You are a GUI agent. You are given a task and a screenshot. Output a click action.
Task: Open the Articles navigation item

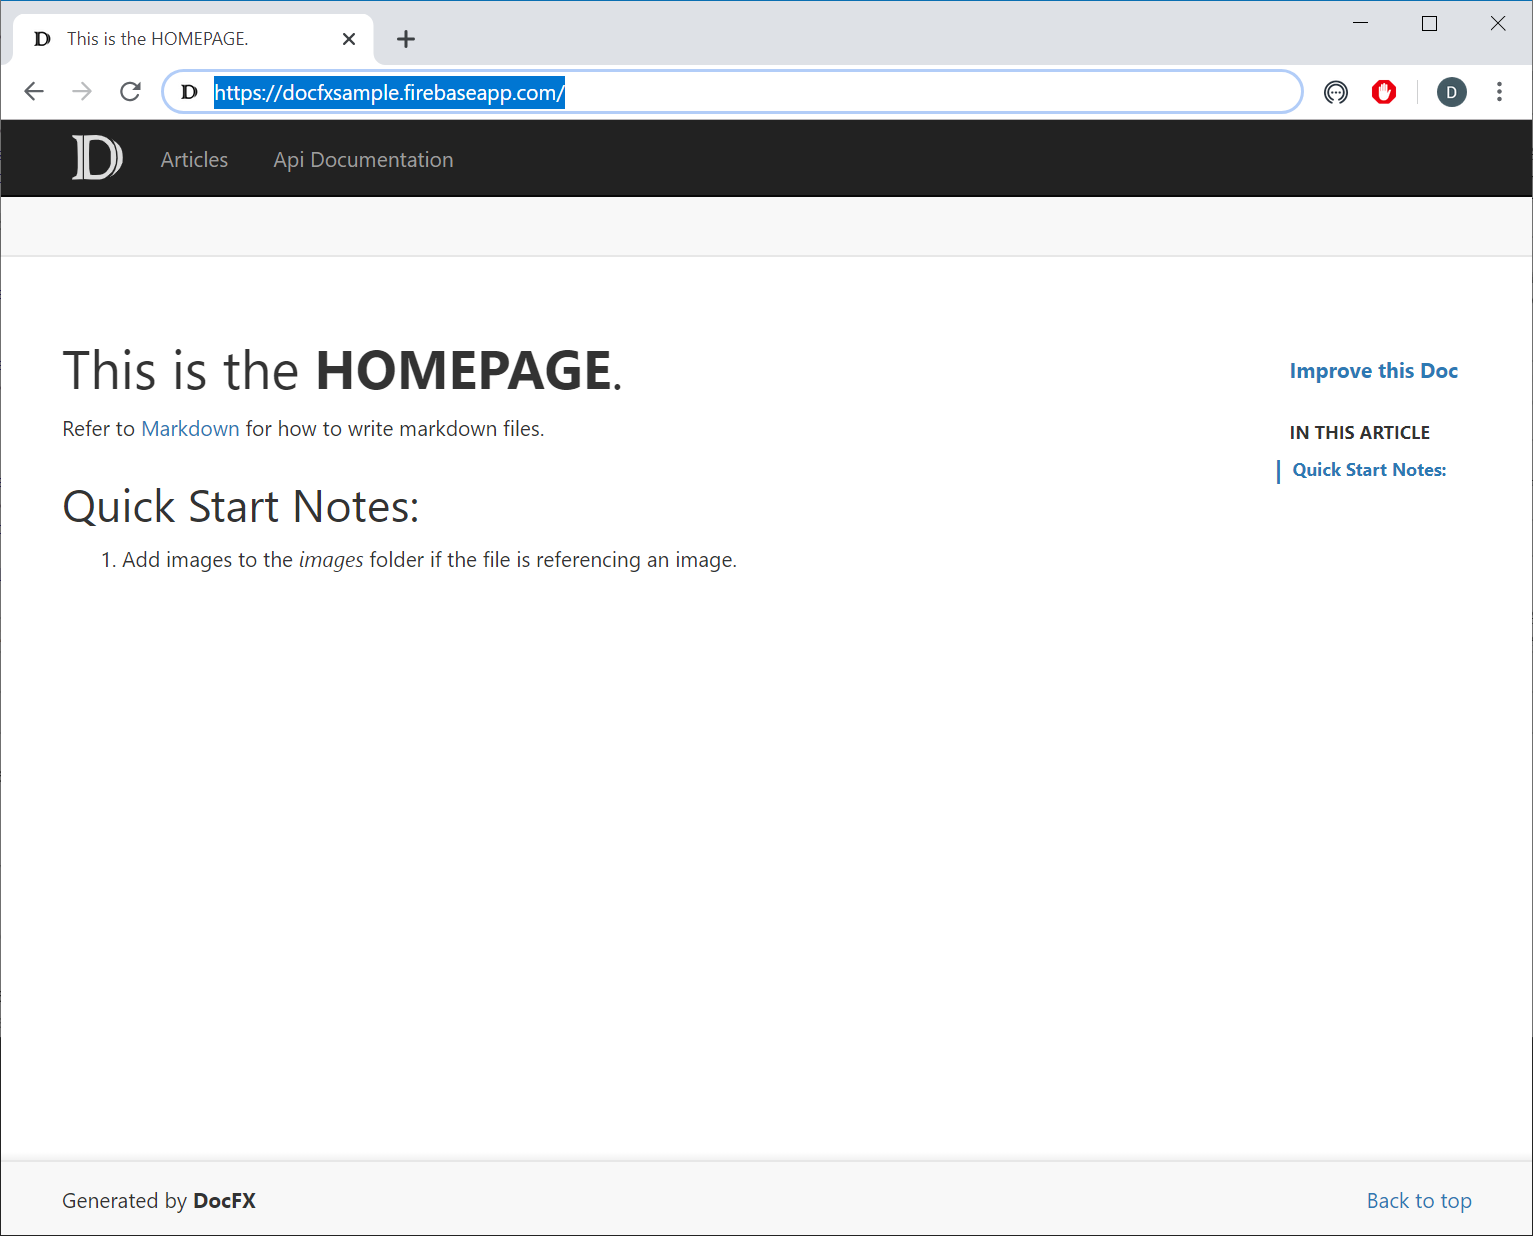click(194, 160)
